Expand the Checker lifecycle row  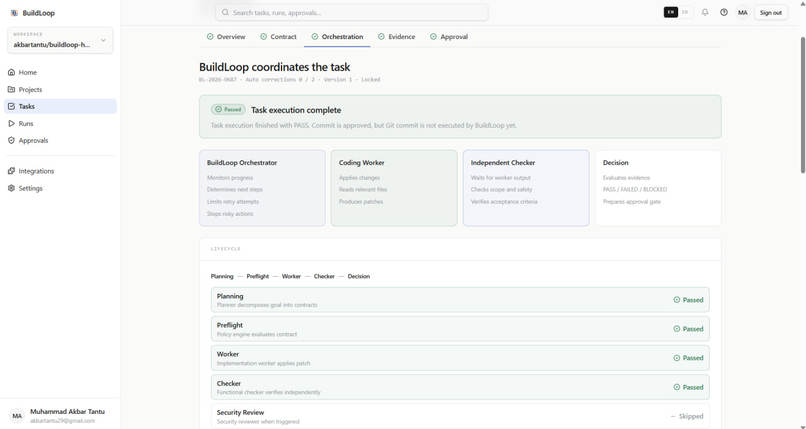coord(460,387)
